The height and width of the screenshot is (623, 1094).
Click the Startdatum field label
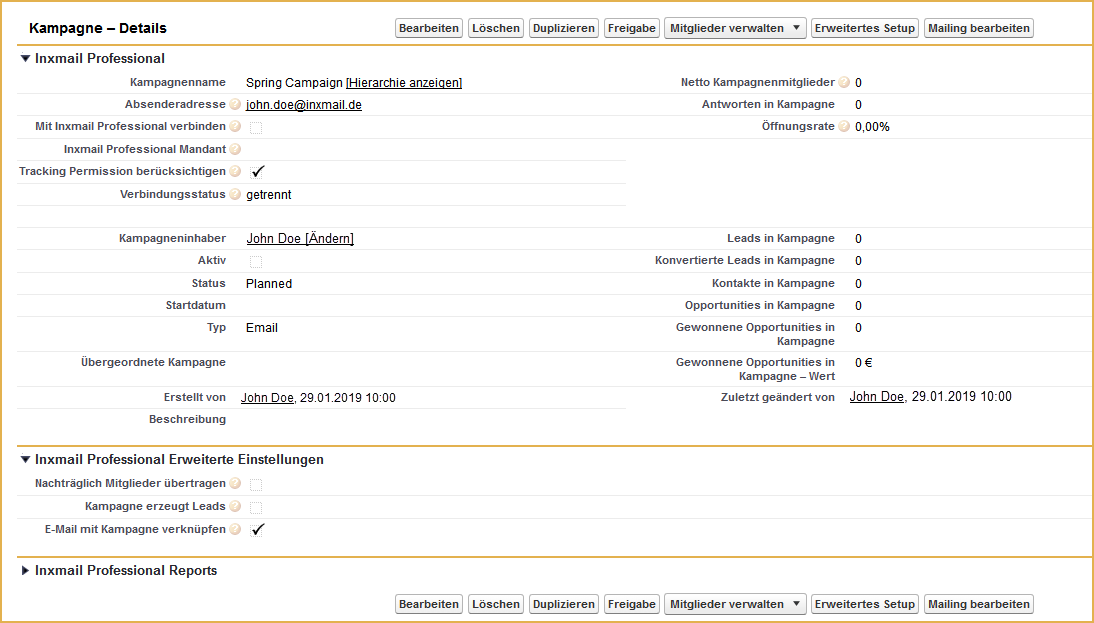pos(195,305)
